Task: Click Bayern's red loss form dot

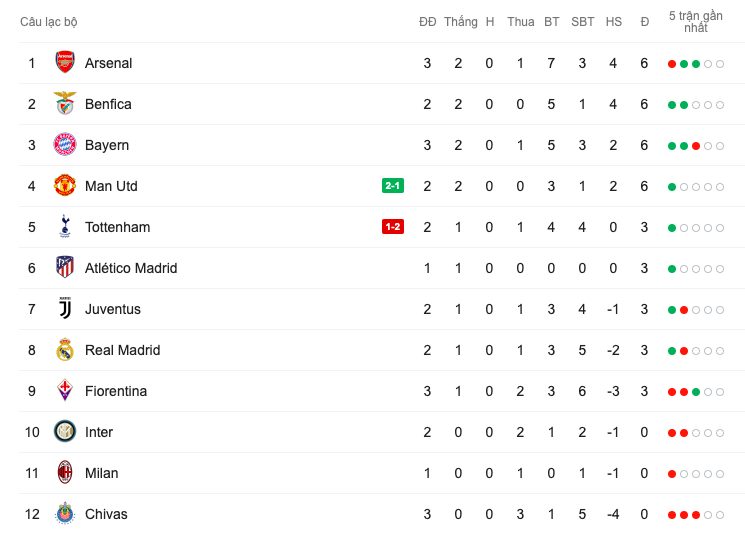Action: 696,146
